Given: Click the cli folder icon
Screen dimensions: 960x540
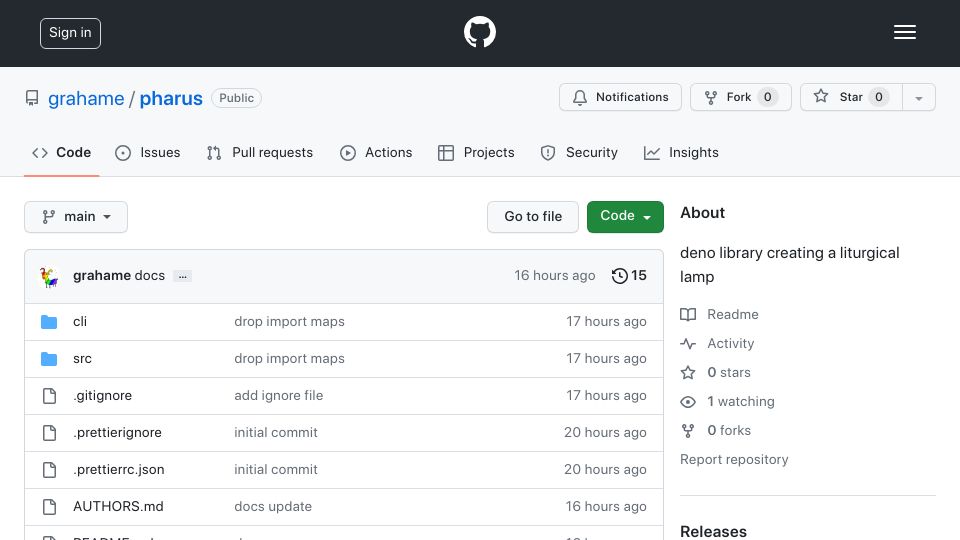Looking at the screenshot, I should click(x=49, y=322).
